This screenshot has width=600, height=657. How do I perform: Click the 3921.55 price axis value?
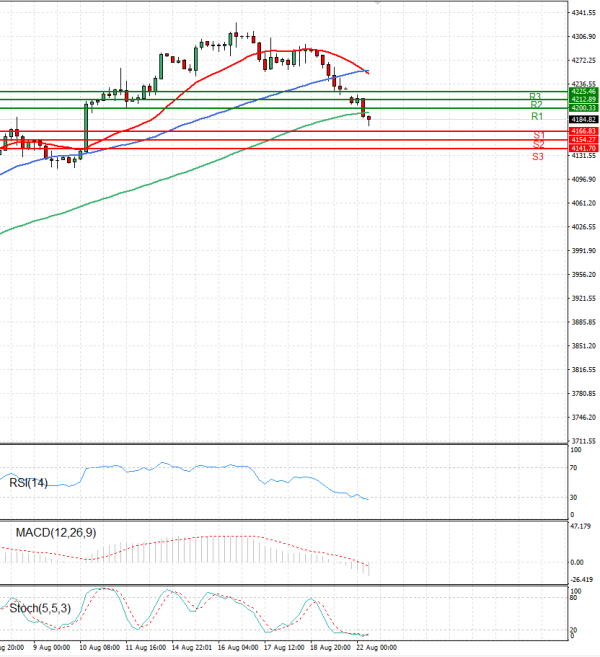pyautogui.click(x=584, y=298)
